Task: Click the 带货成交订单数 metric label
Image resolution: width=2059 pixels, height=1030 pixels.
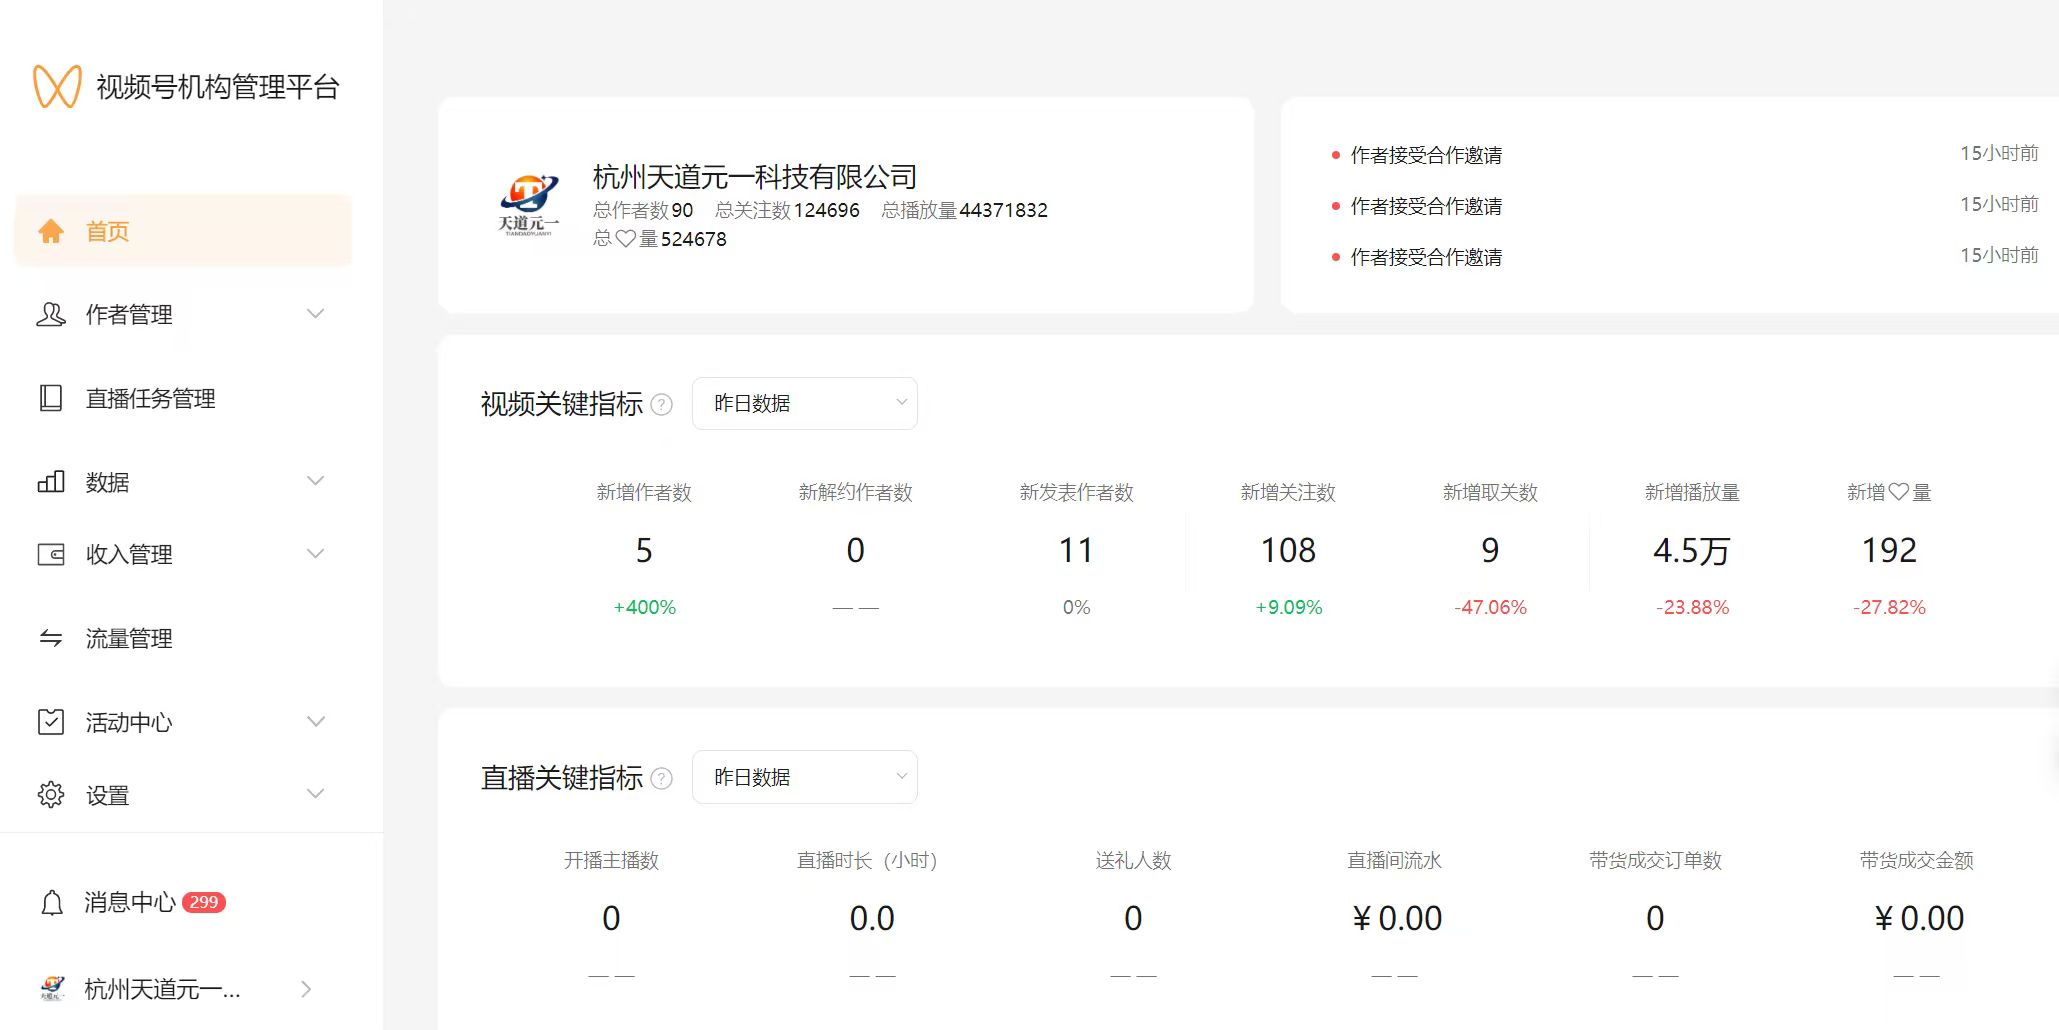Action: click(x=1655, y=860)
